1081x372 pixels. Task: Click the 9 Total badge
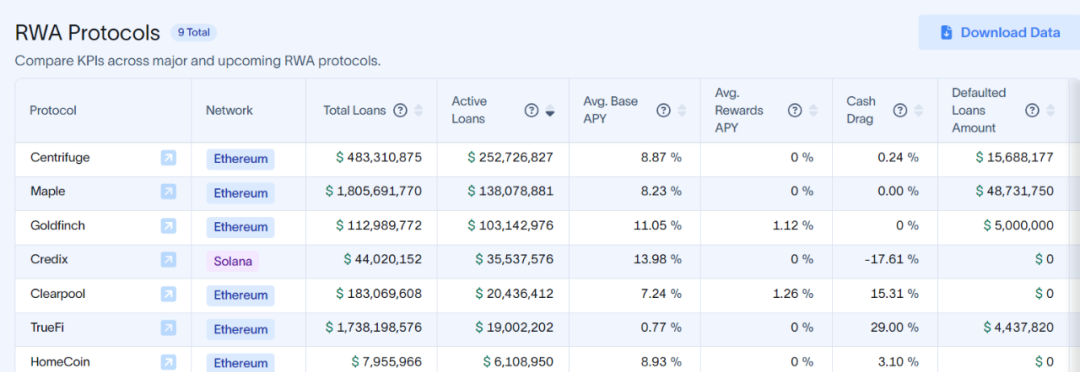coord(194,32)
